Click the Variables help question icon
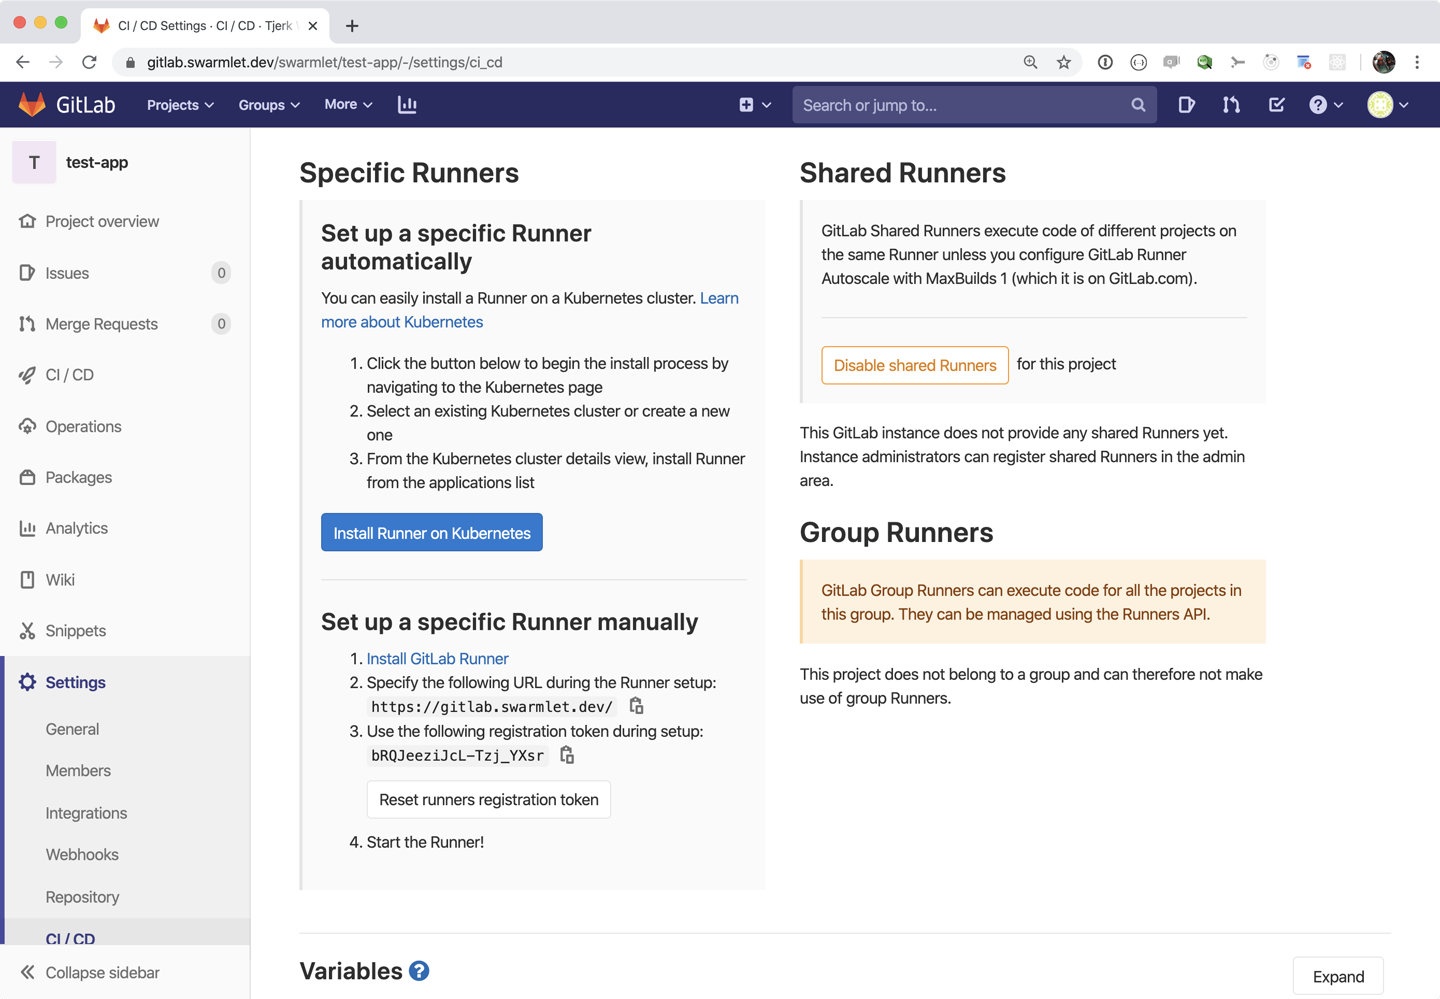1440x999 pixels. pyautogui.click(x=419, y=971)
